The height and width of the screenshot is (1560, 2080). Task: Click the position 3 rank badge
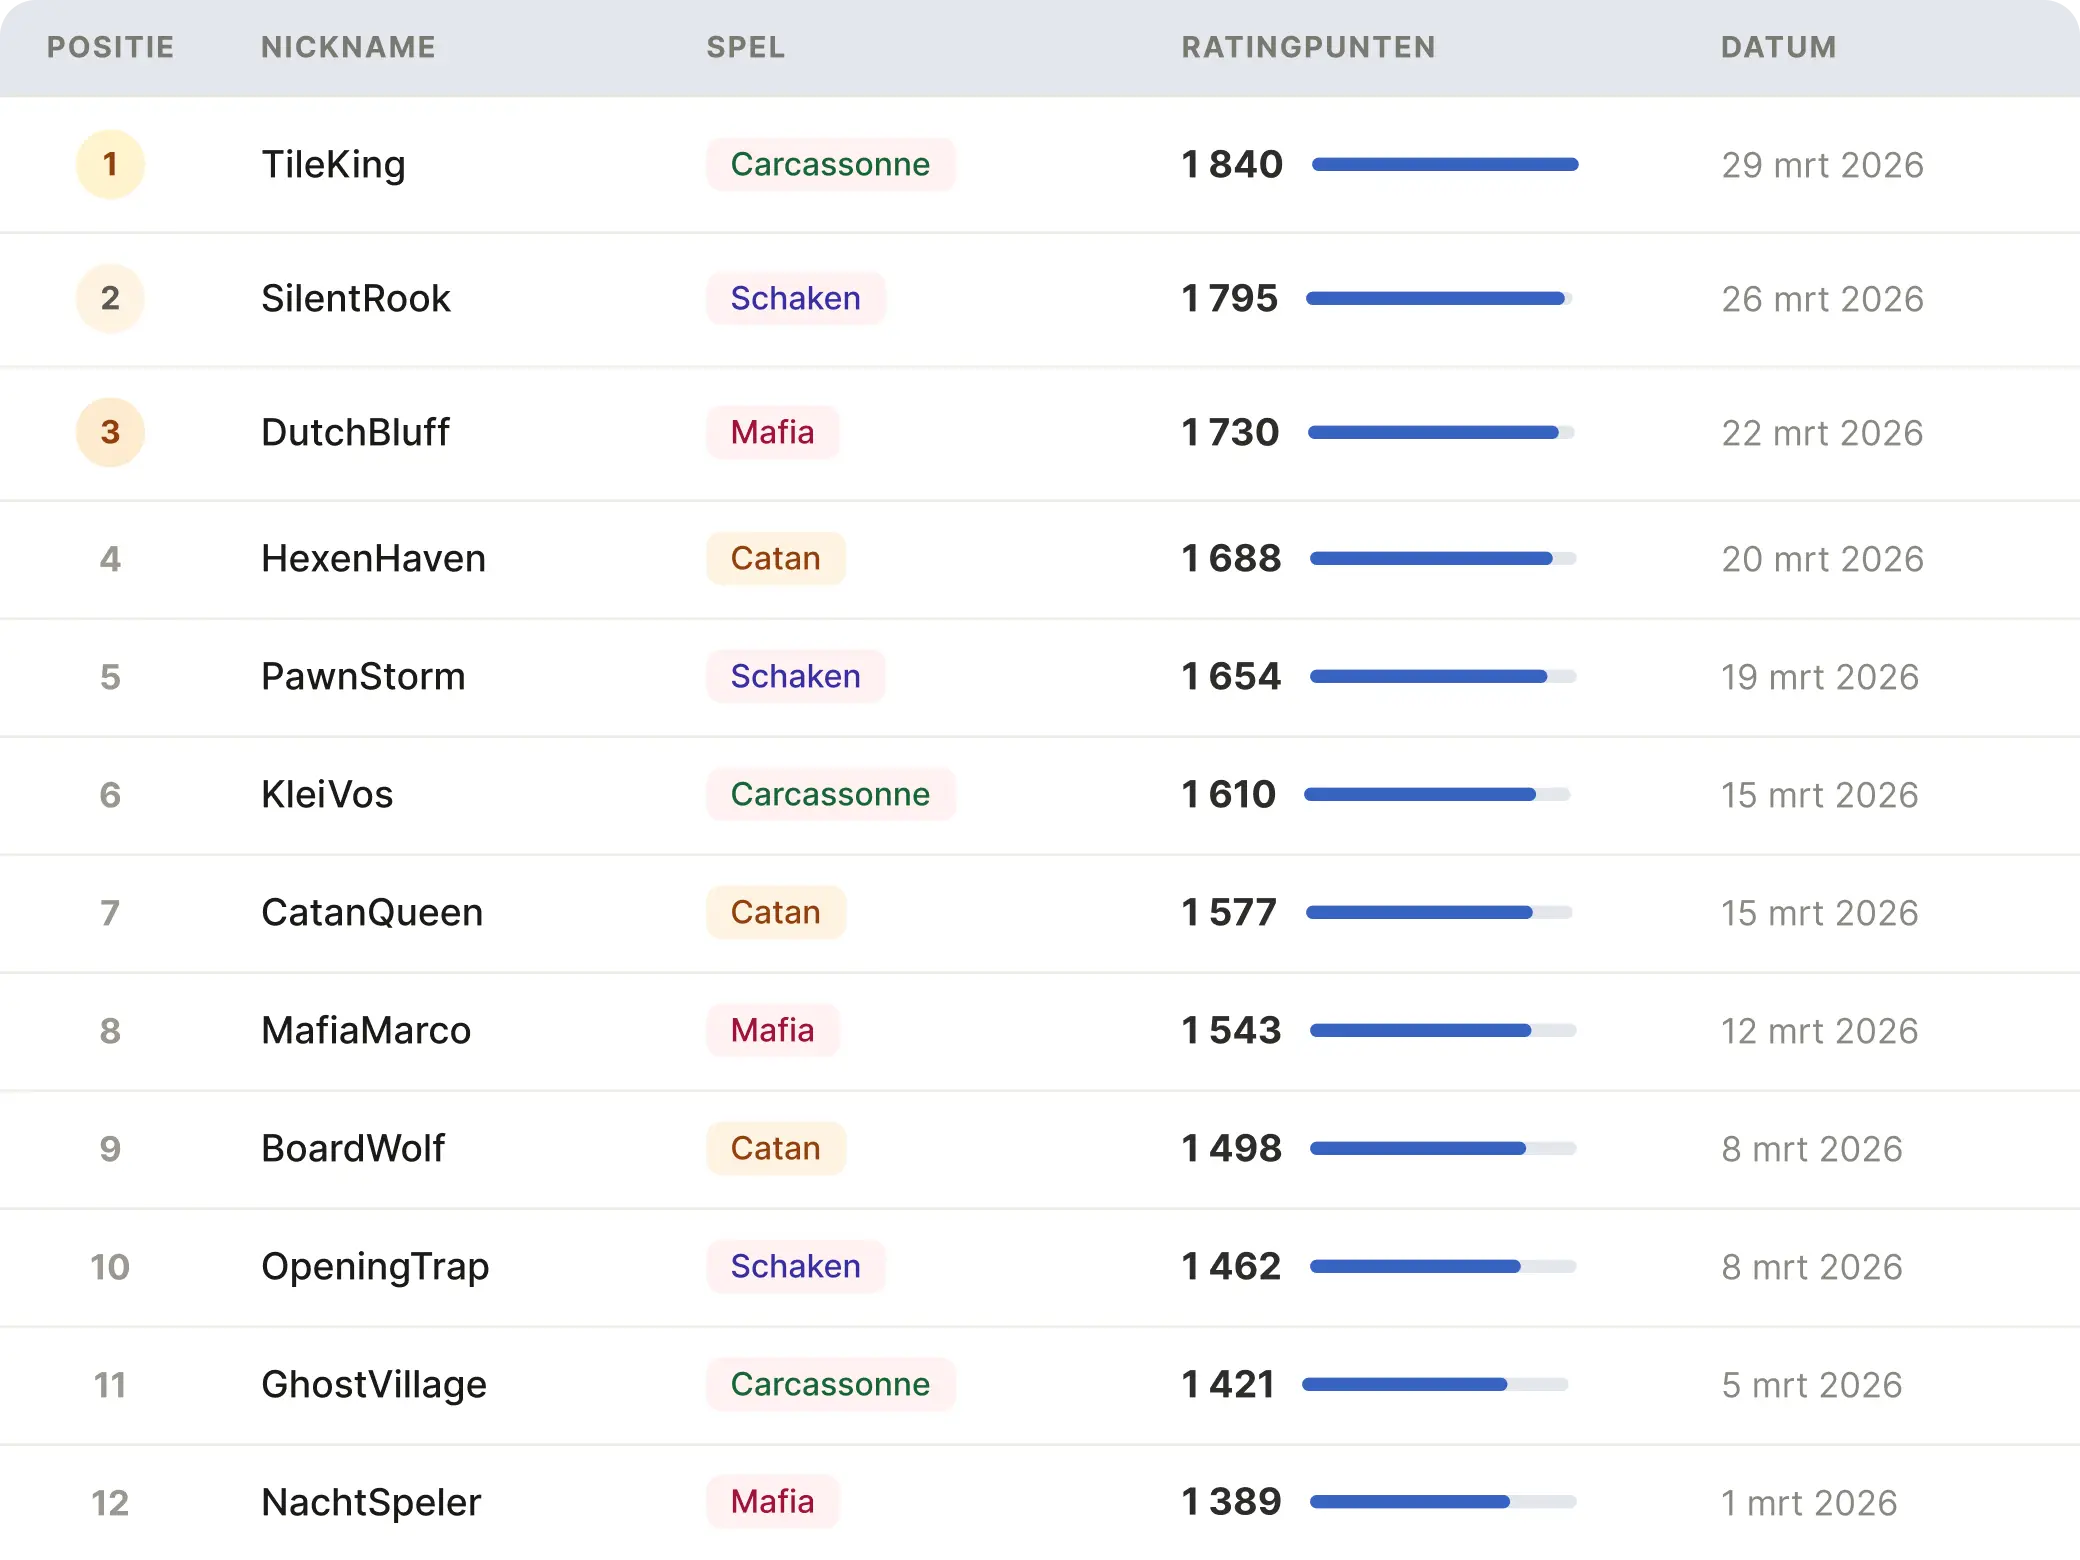[110, 432]
